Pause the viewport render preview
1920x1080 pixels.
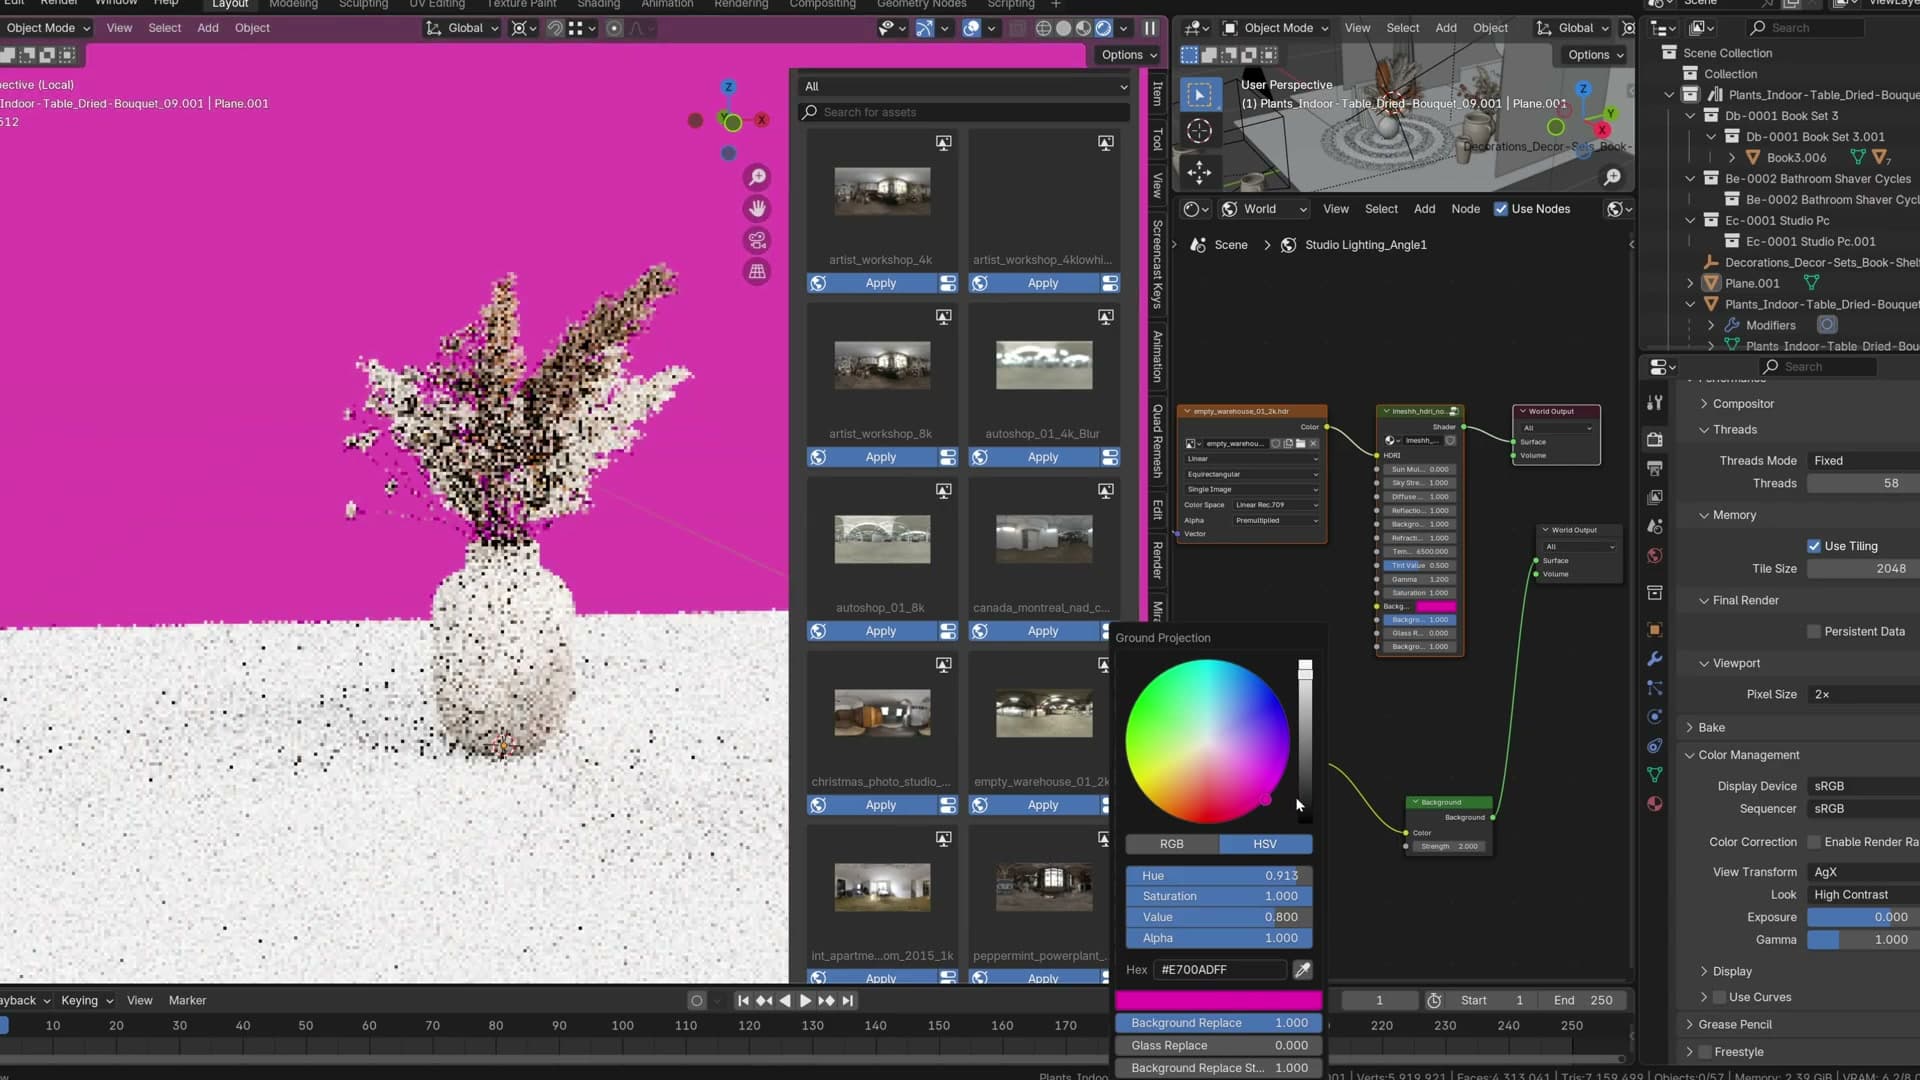(x=1150, y=28)
